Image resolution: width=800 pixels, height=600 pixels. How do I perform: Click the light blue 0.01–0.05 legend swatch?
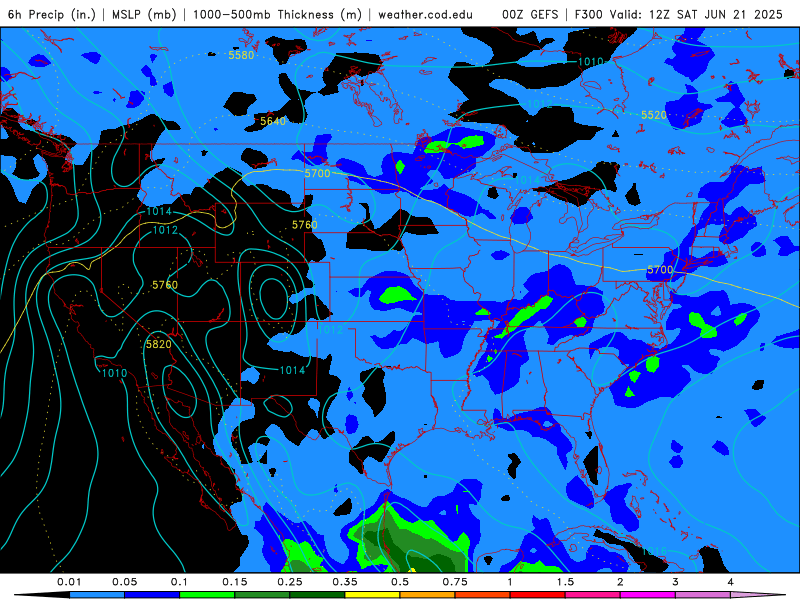[x=97, y=595]
